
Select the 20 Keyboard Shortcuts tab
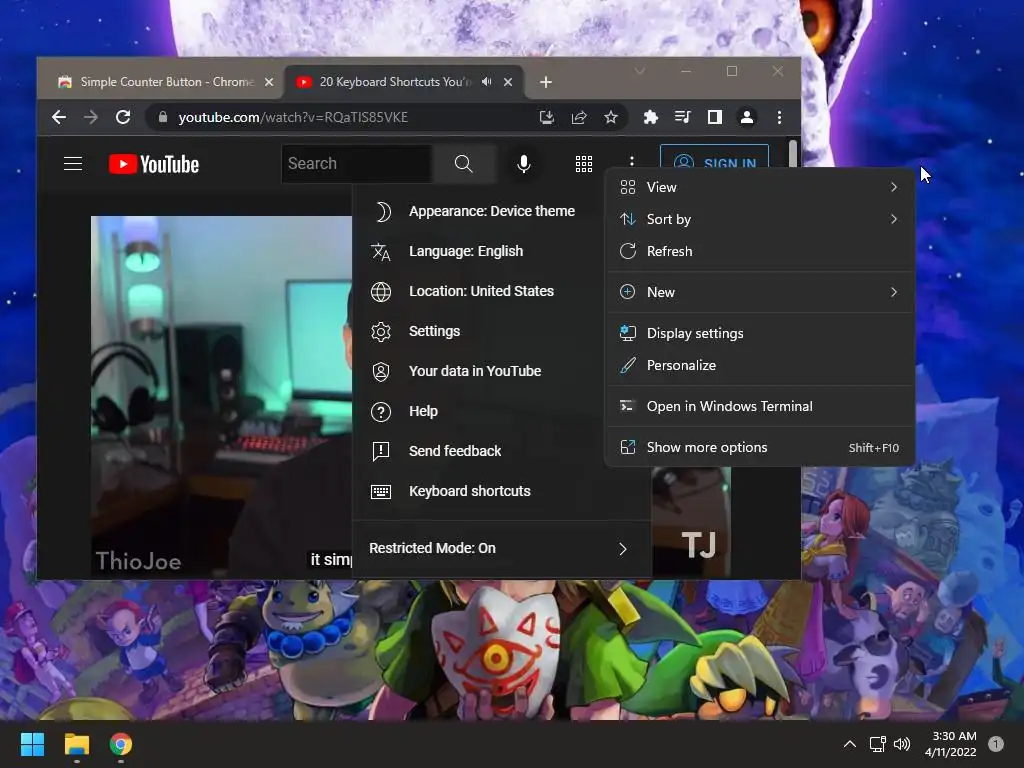pos(404,82)
